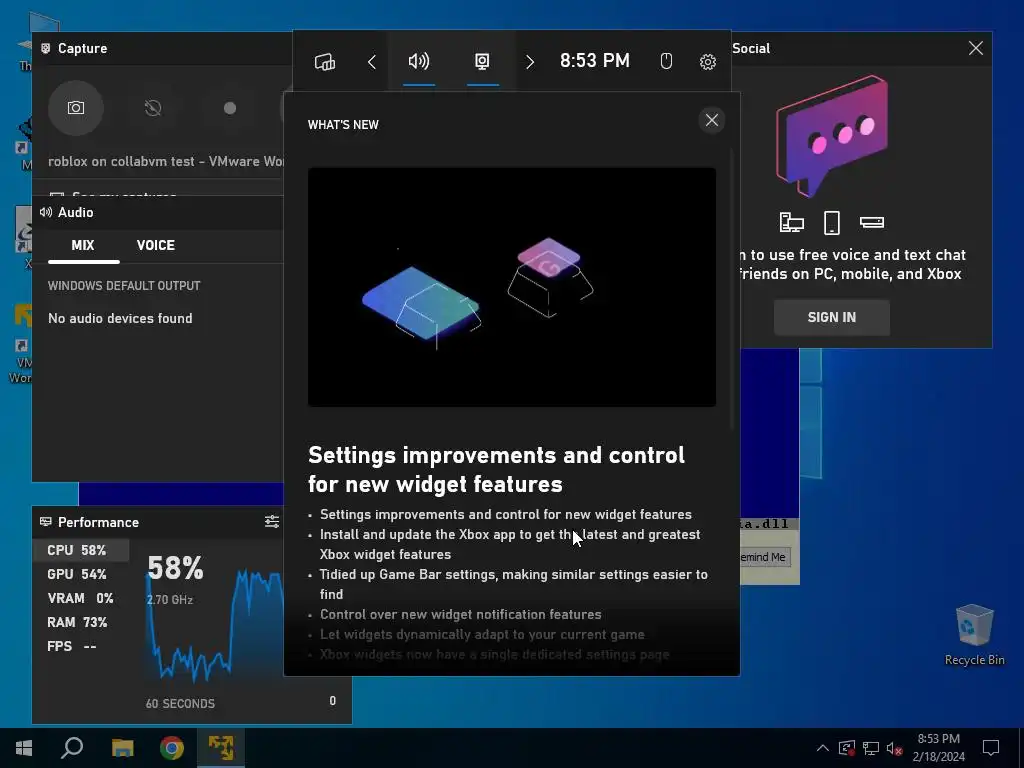Click the 2.70 GHz CPU speed value
Viewport: 1024px width, 768px height.
(169, 600)
